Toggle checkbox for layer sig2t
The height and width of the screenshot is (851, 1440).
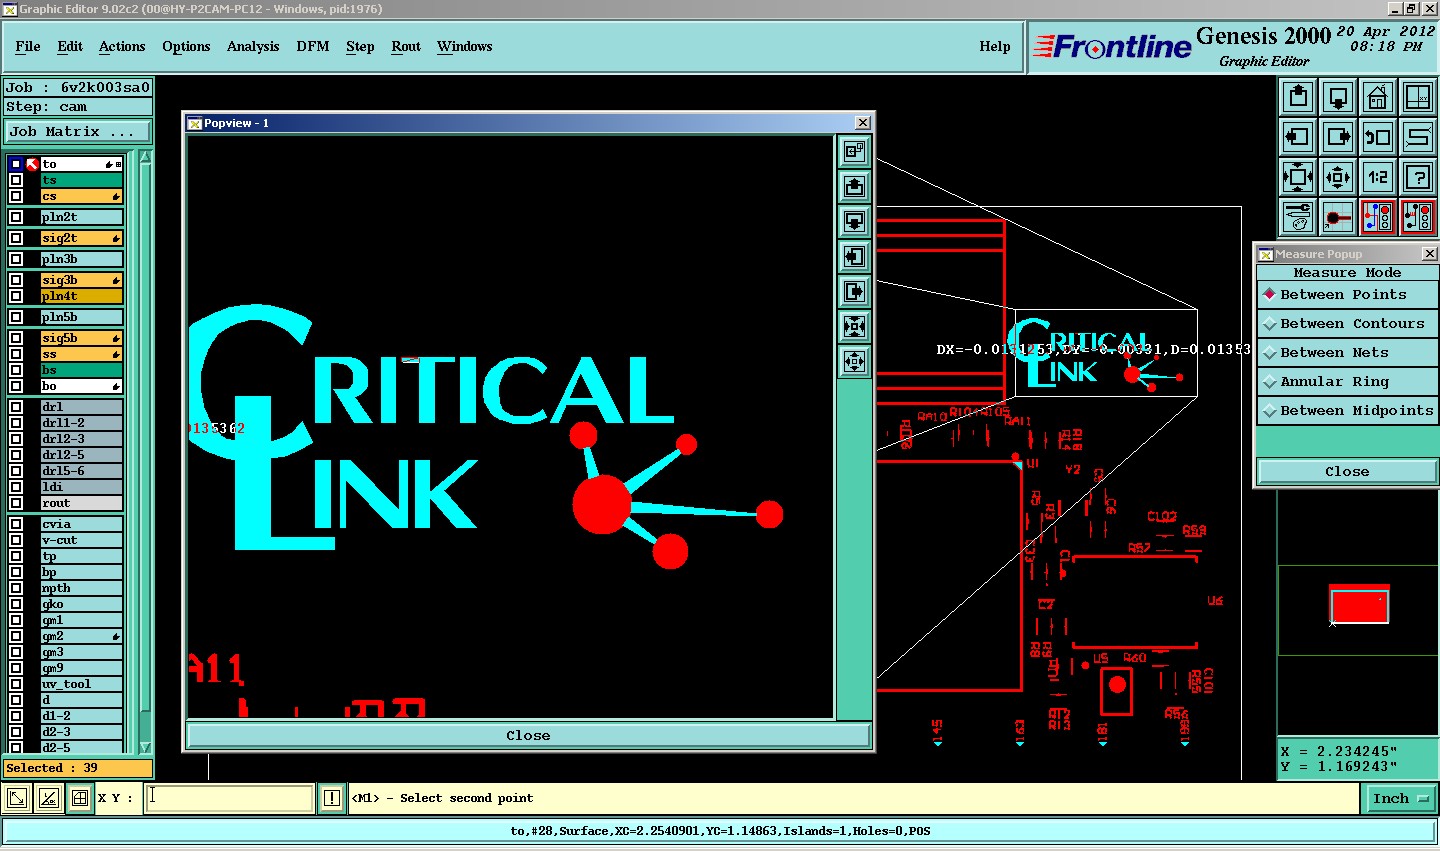tap(16, 238)
